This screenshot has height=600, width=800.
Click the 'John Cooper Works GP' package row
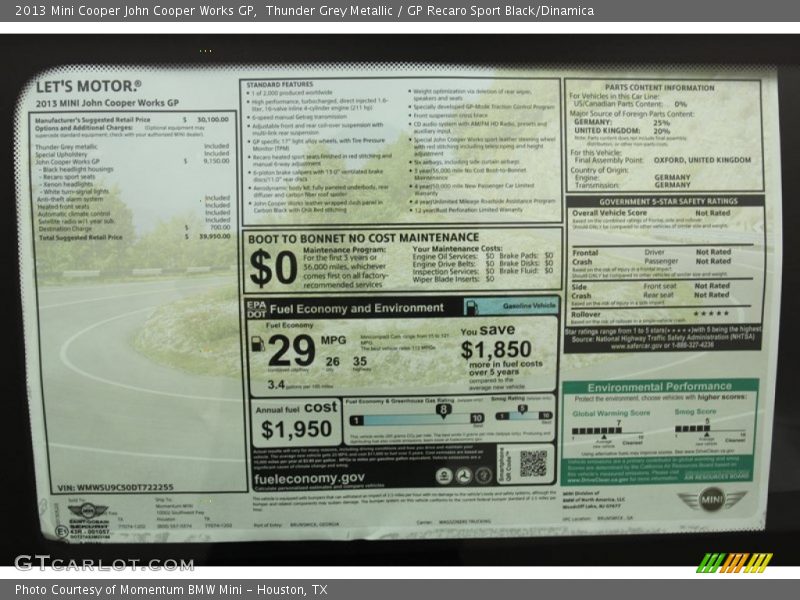[x=132, y=161]
